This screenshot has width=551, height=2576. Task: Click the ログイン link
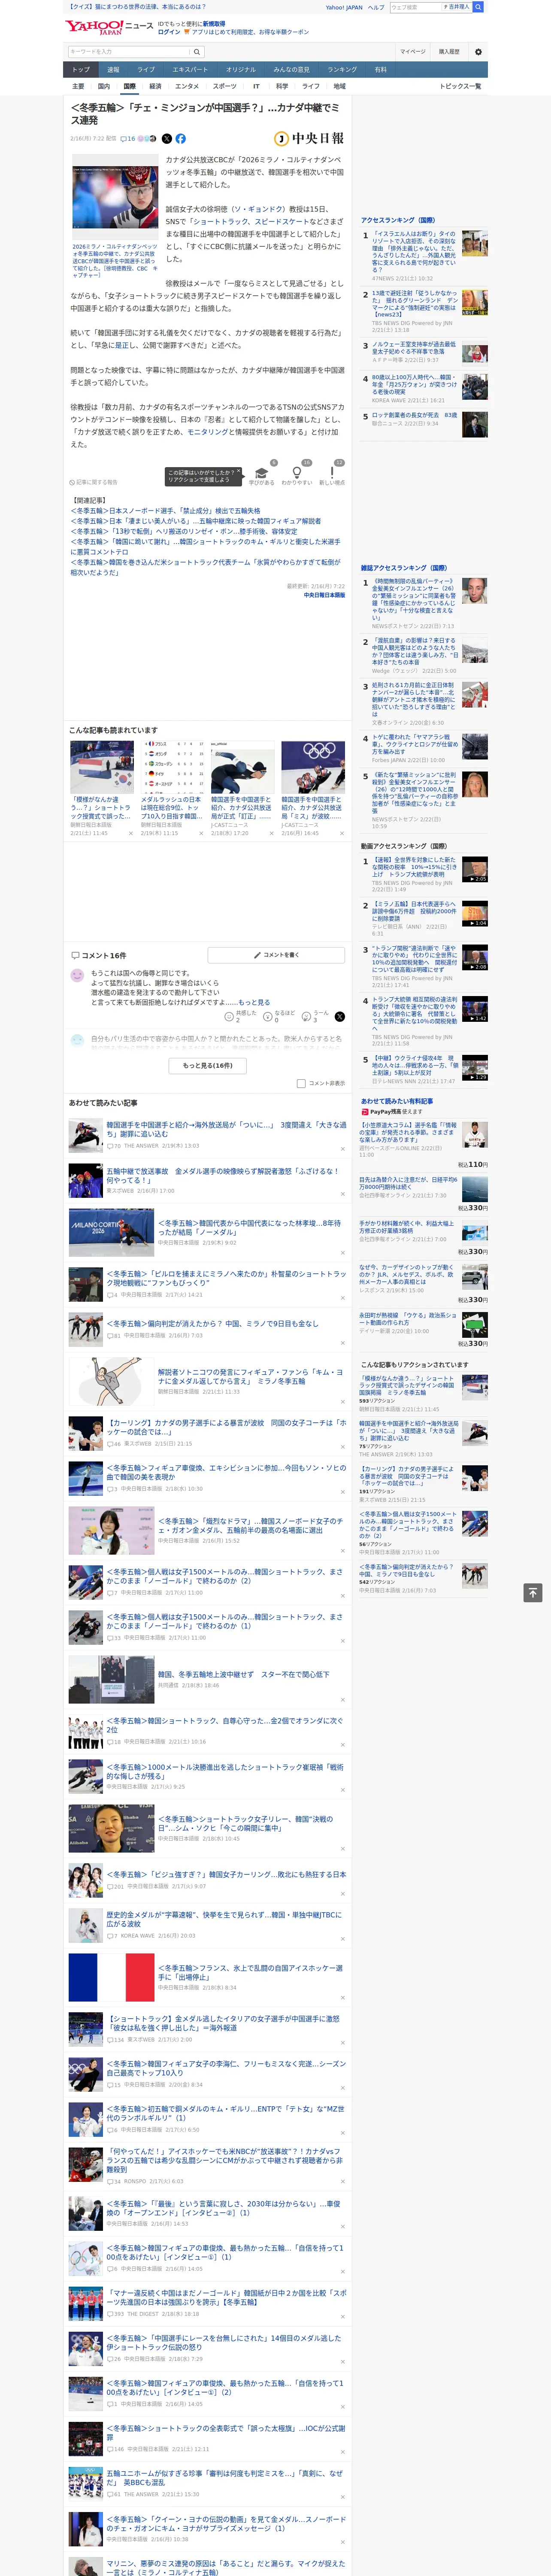(169, 32)
